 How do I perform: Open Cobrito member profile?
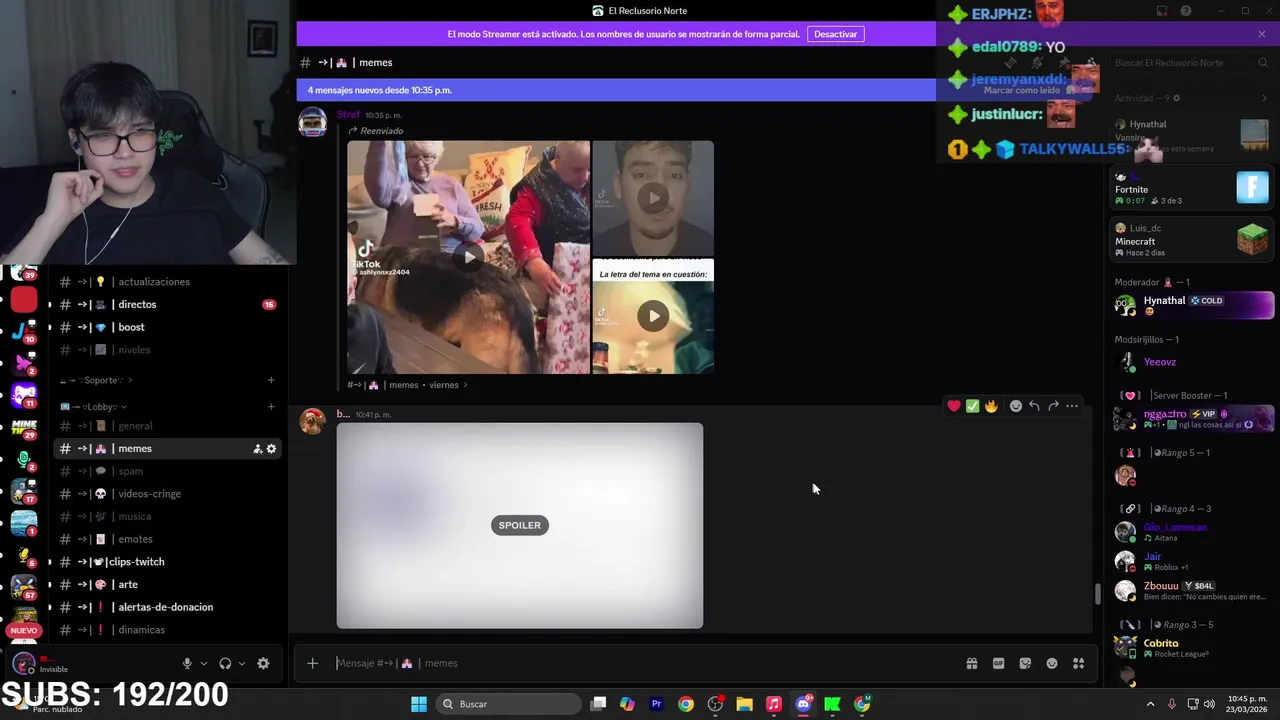(1192, 648)
